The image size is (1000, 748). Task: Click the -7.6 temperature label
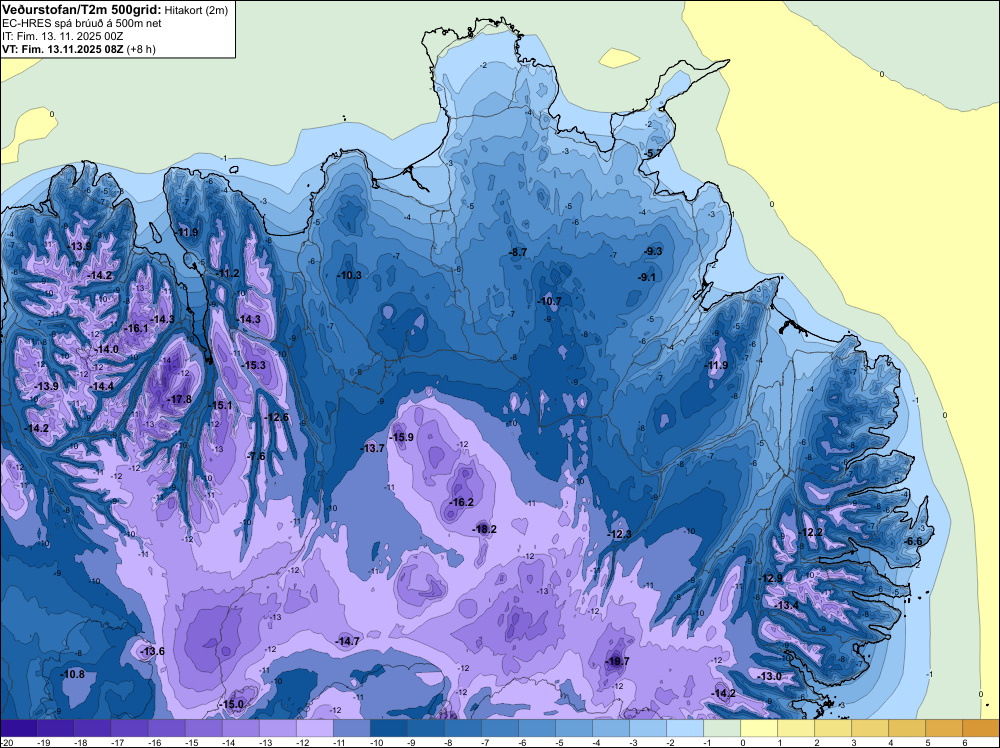tap(256, 456)
